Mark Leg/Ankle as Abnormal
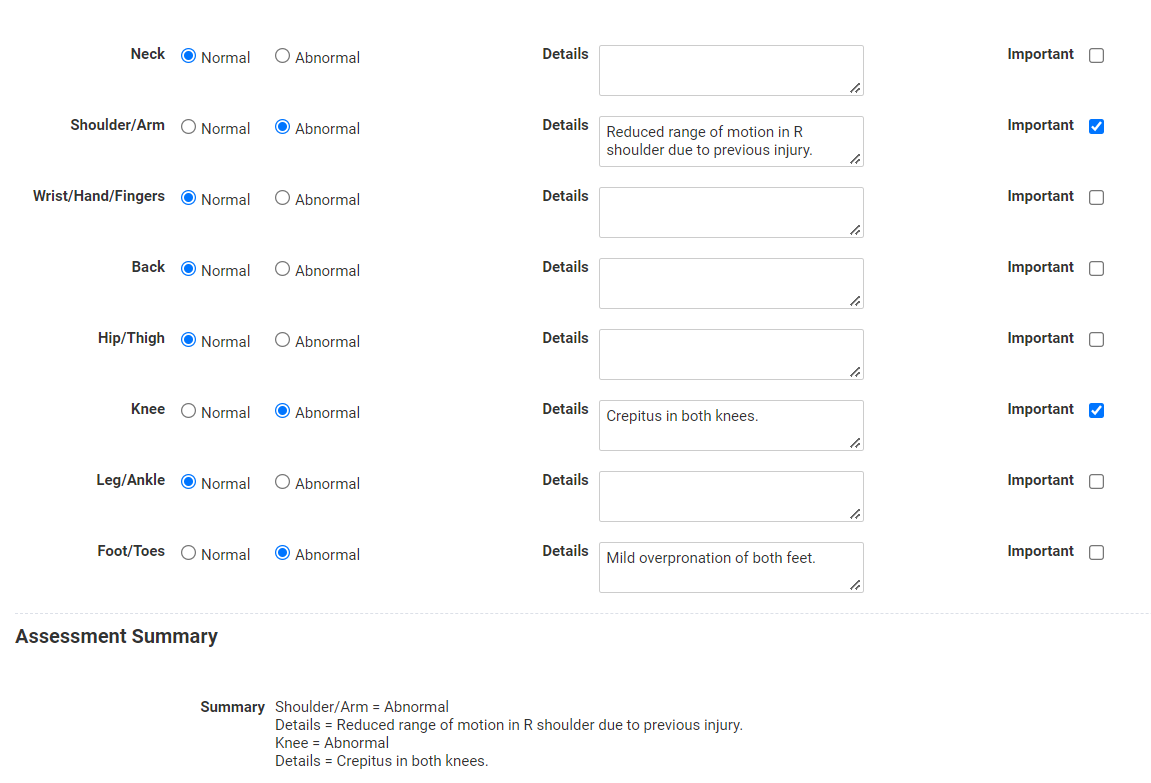The image size is (1151, 783). click(x=283, y=482)
